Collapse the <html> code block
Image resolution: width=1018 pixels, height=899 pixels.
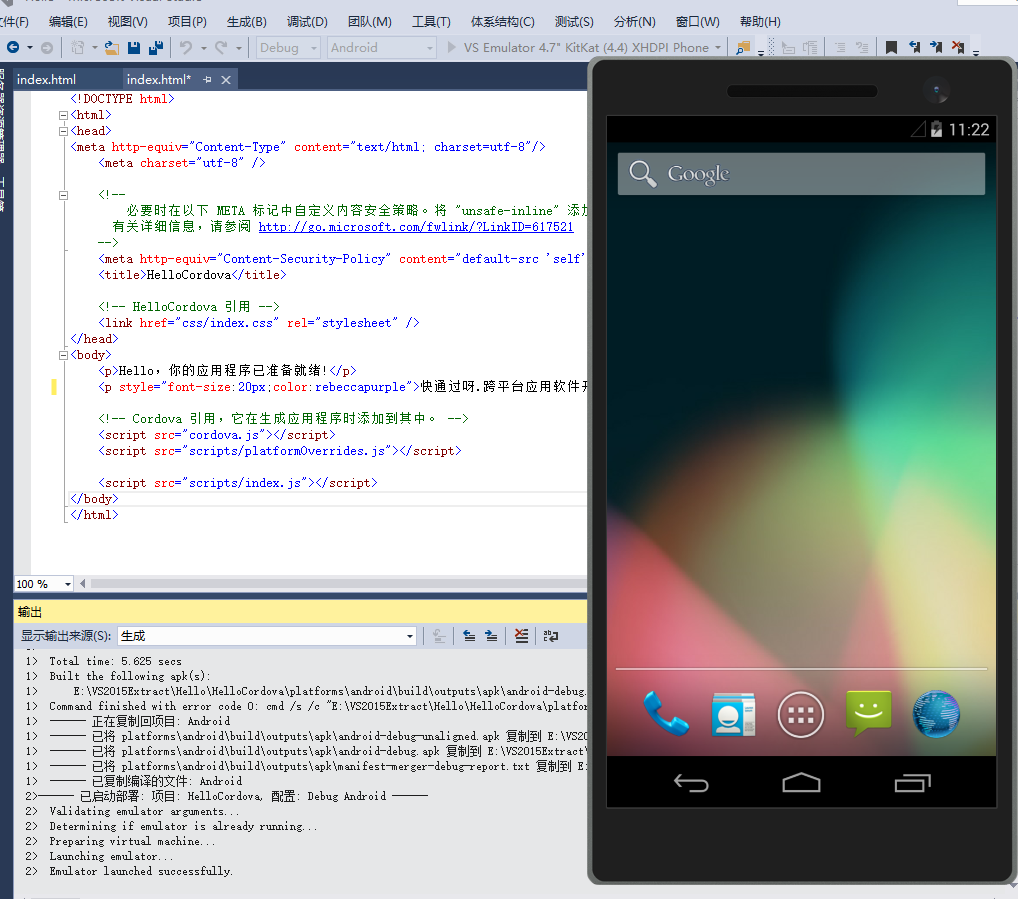[x=63, y=116]
